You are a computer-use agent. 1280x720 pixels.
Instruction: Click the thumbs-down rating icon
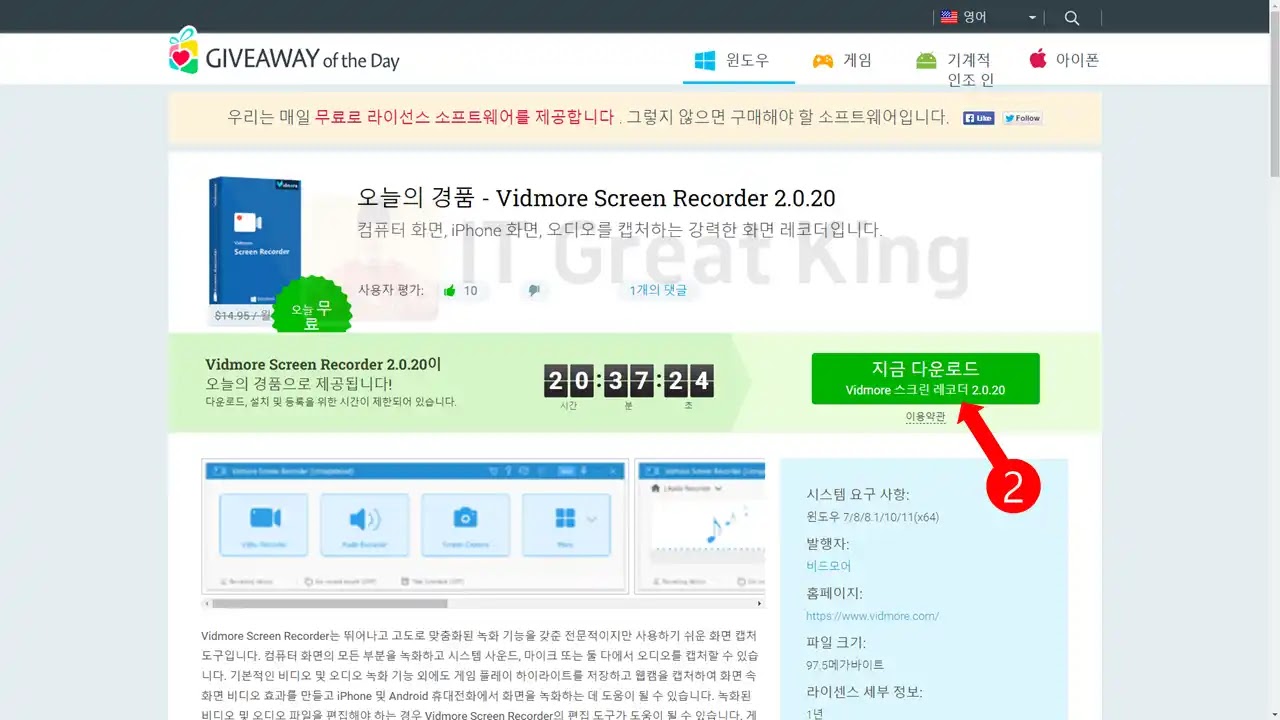(534, 291)
